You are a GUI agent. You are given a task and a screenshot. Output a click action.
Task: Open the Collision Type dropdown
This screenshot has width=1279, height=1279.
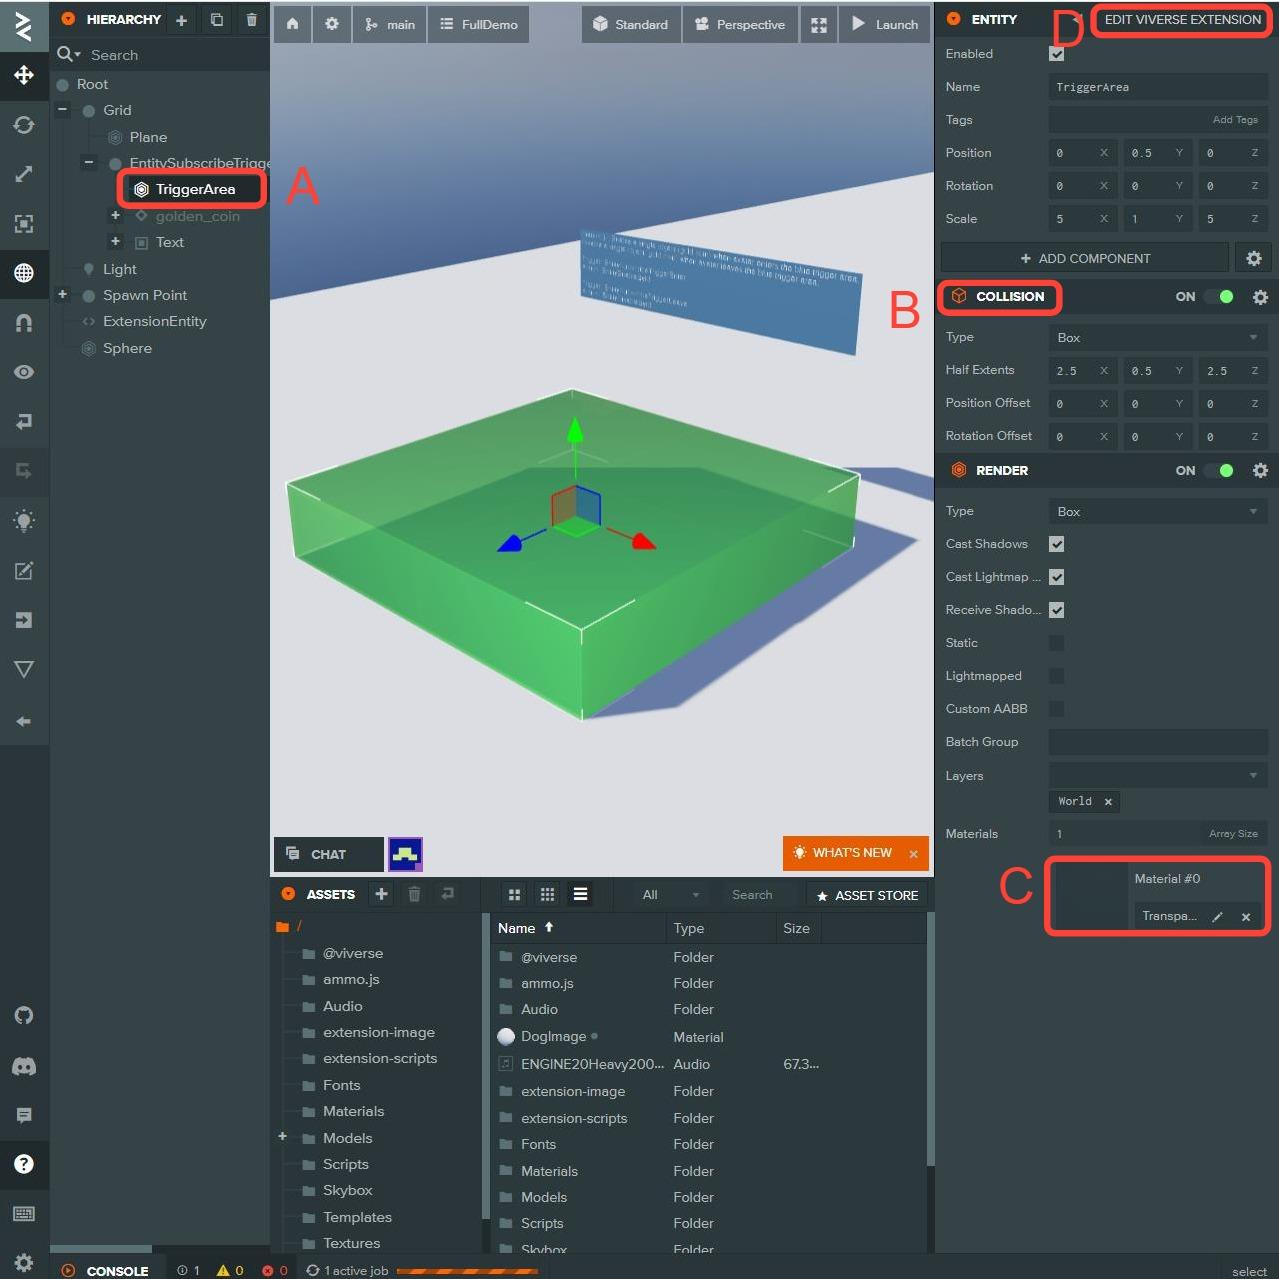pos(1157,338)
